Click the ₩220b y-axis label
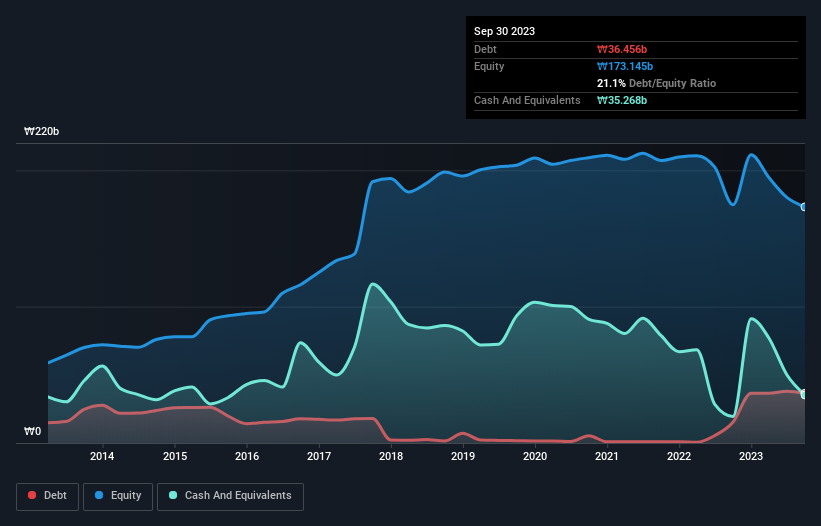 [x=41, y=131]
